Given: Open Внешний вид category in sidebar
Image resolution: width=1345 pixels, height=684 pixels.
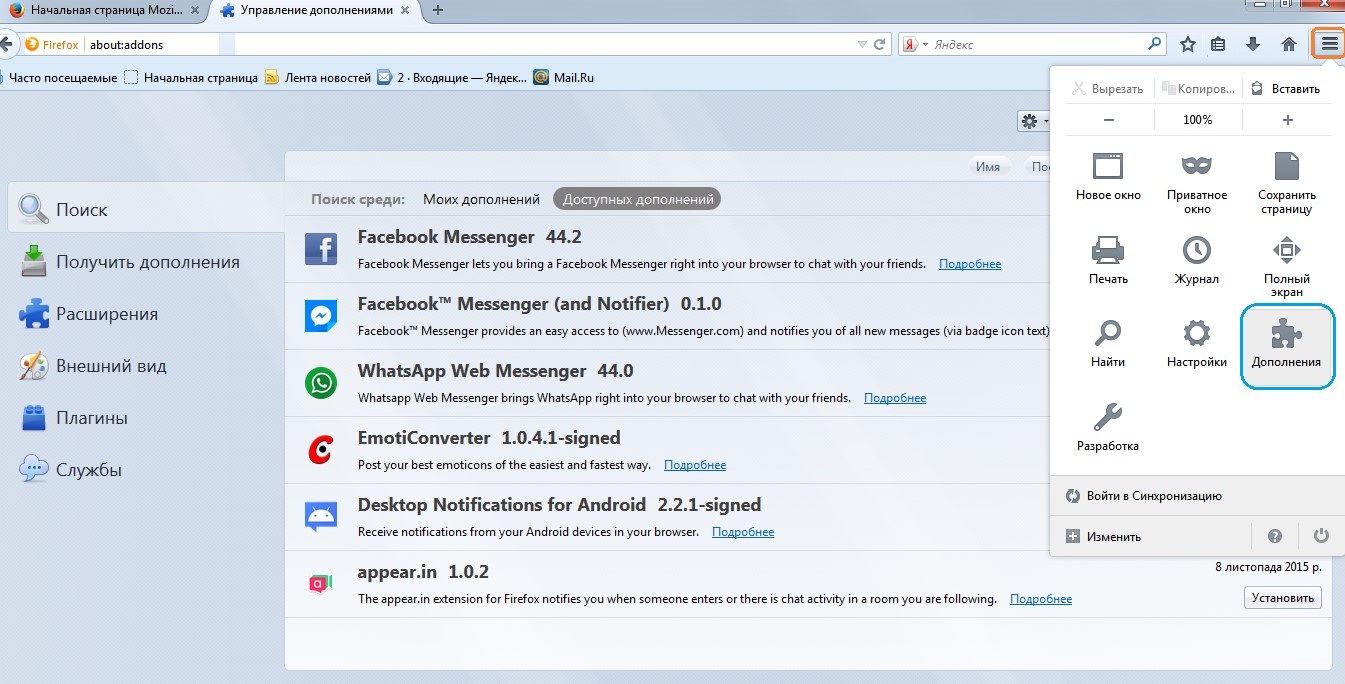Looking at the screenshot, I should (146, 366).
